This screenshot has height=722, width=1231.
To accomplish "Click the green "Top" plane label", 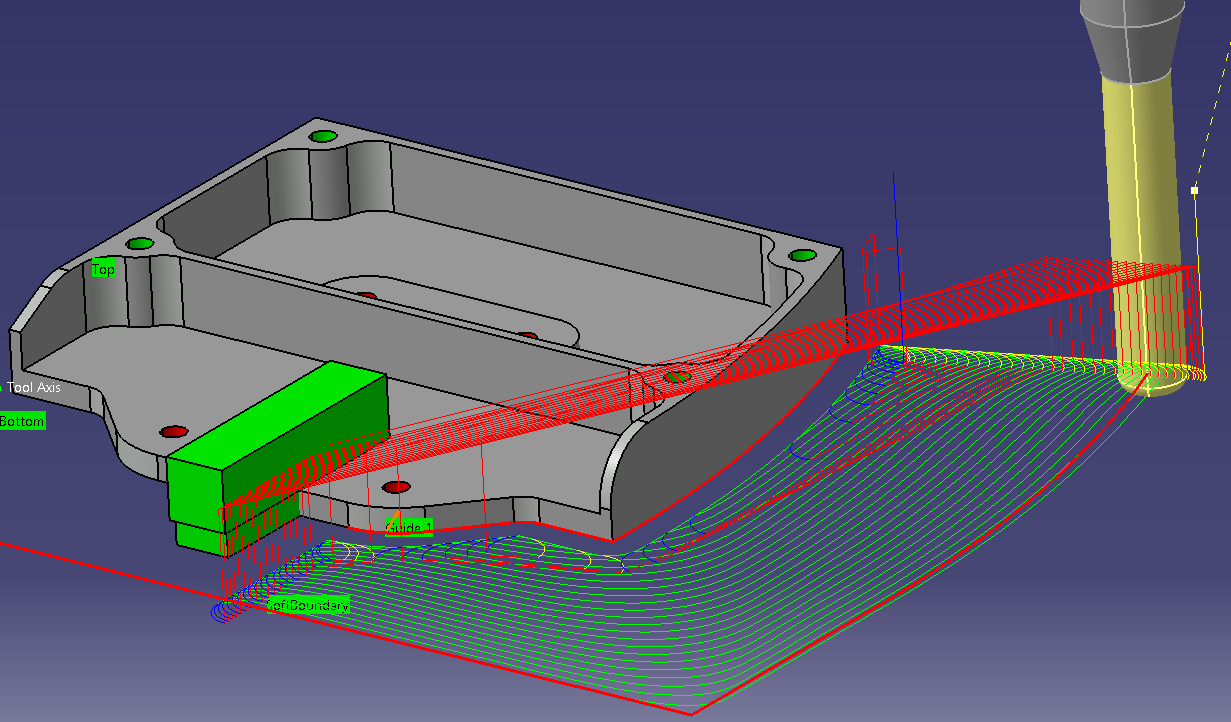I will [x=103, y=269].
